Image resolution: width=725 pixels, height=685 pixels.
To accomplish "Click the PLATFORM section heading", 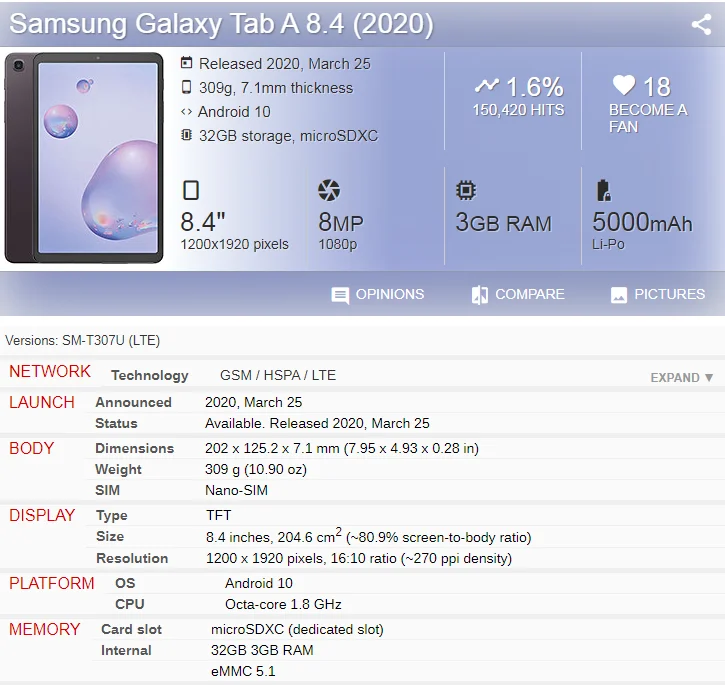I will pyautogui.click(x=51, y=583).
